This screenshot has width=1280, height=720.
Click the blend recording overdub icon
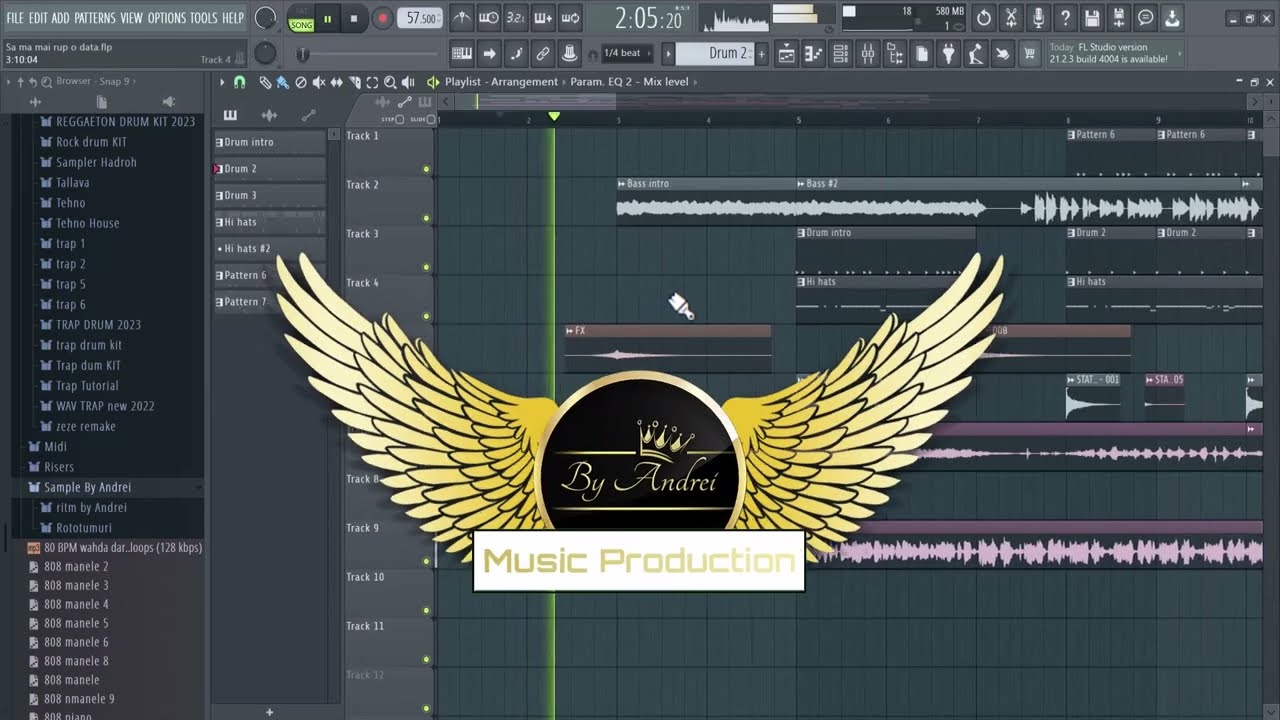point(542,18)
